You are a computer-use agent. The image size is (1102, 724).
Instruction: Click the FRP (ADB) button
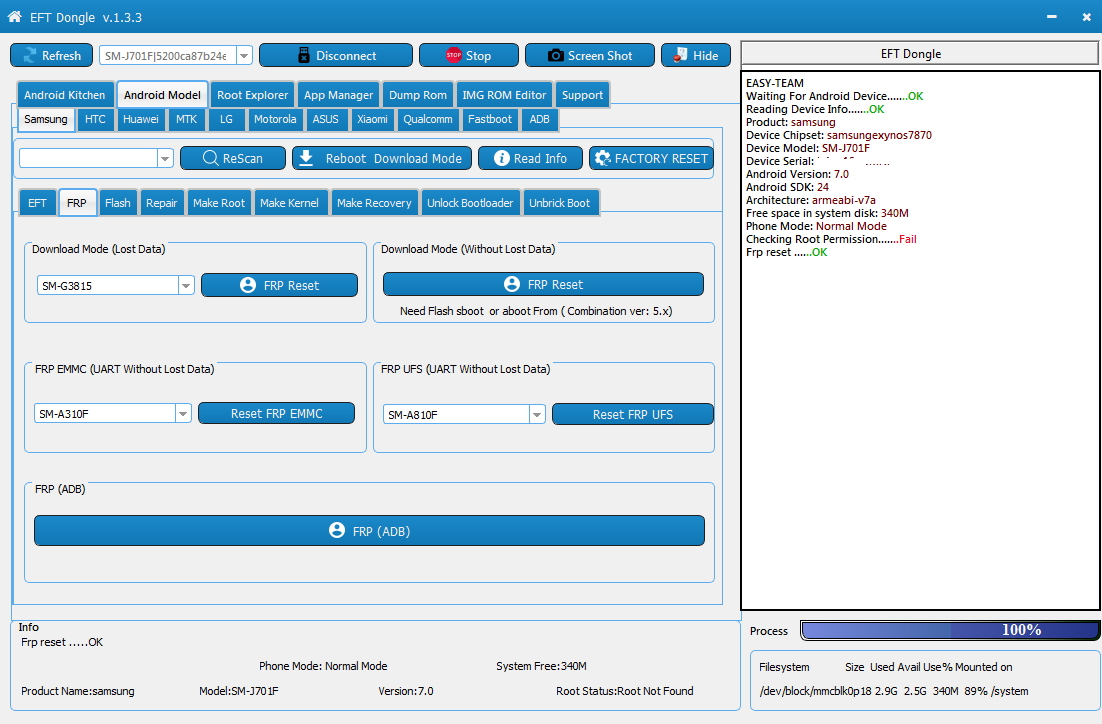coord(369,531)
